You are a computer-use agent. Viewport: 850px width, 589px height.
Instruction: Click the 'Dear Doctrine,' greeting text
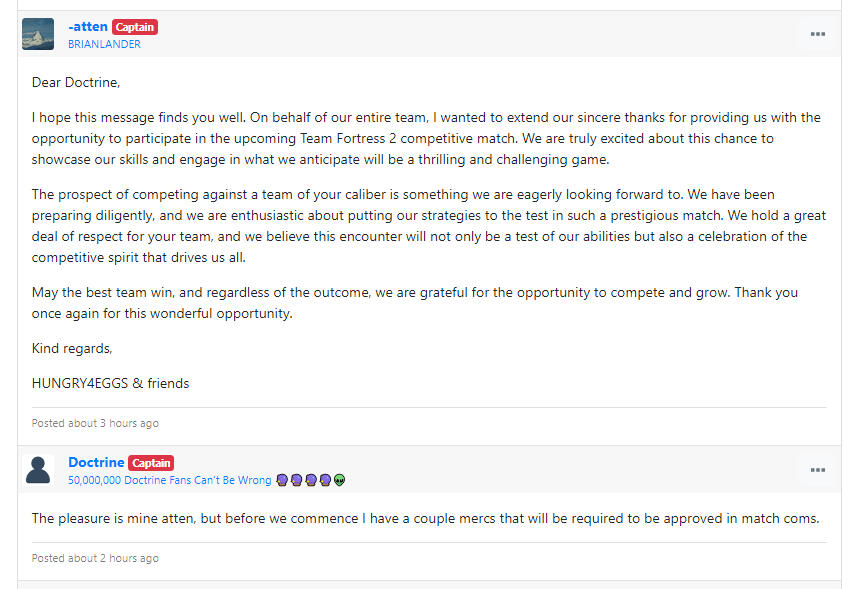pos(75,82)
